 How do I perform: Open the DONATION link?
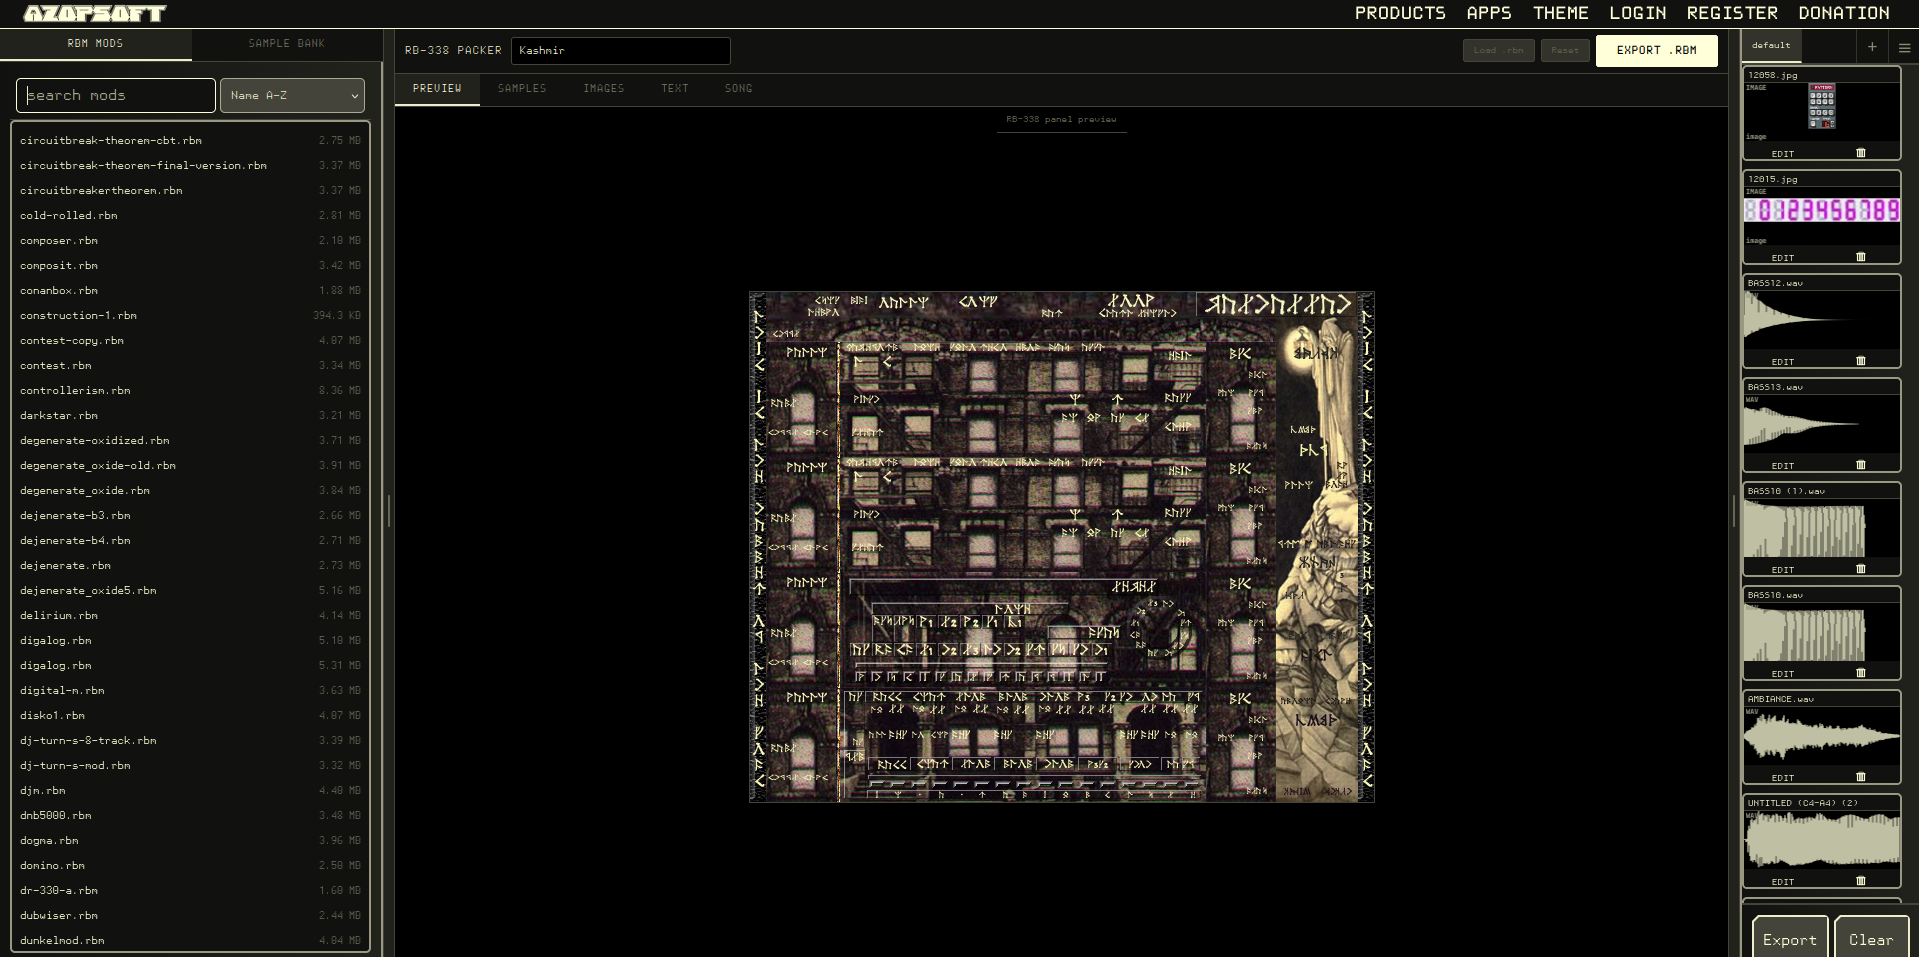(1844, 13)
